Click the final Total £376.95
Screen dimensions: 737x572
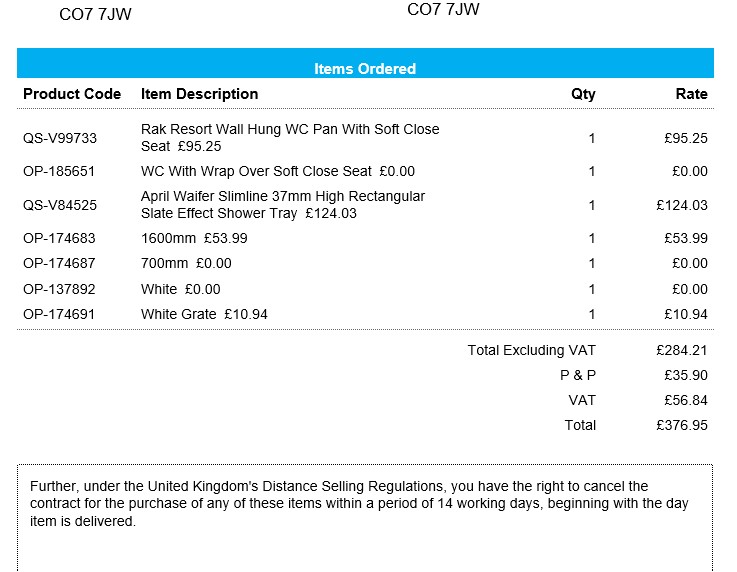point(682,425)
